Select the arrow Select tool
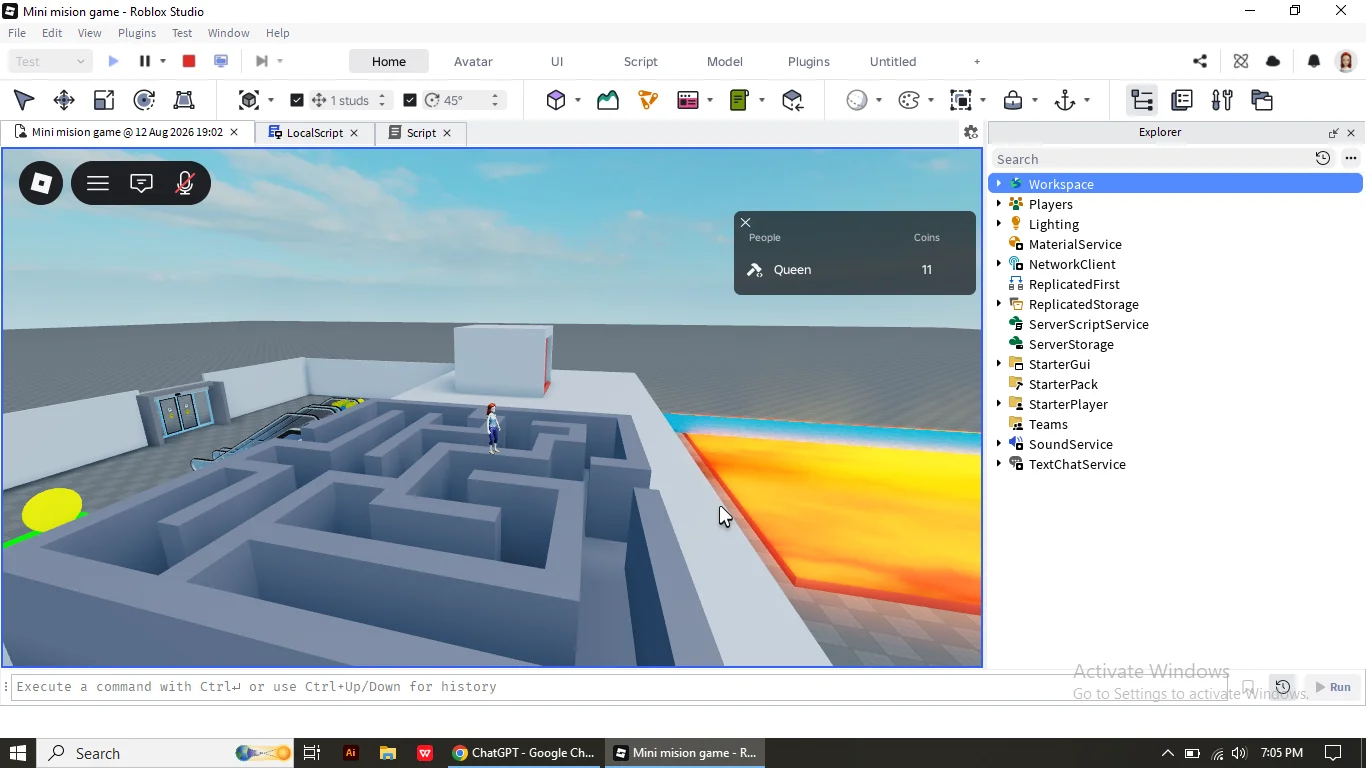The width and height of the screenshot is (1366, 768). [24, 100]
